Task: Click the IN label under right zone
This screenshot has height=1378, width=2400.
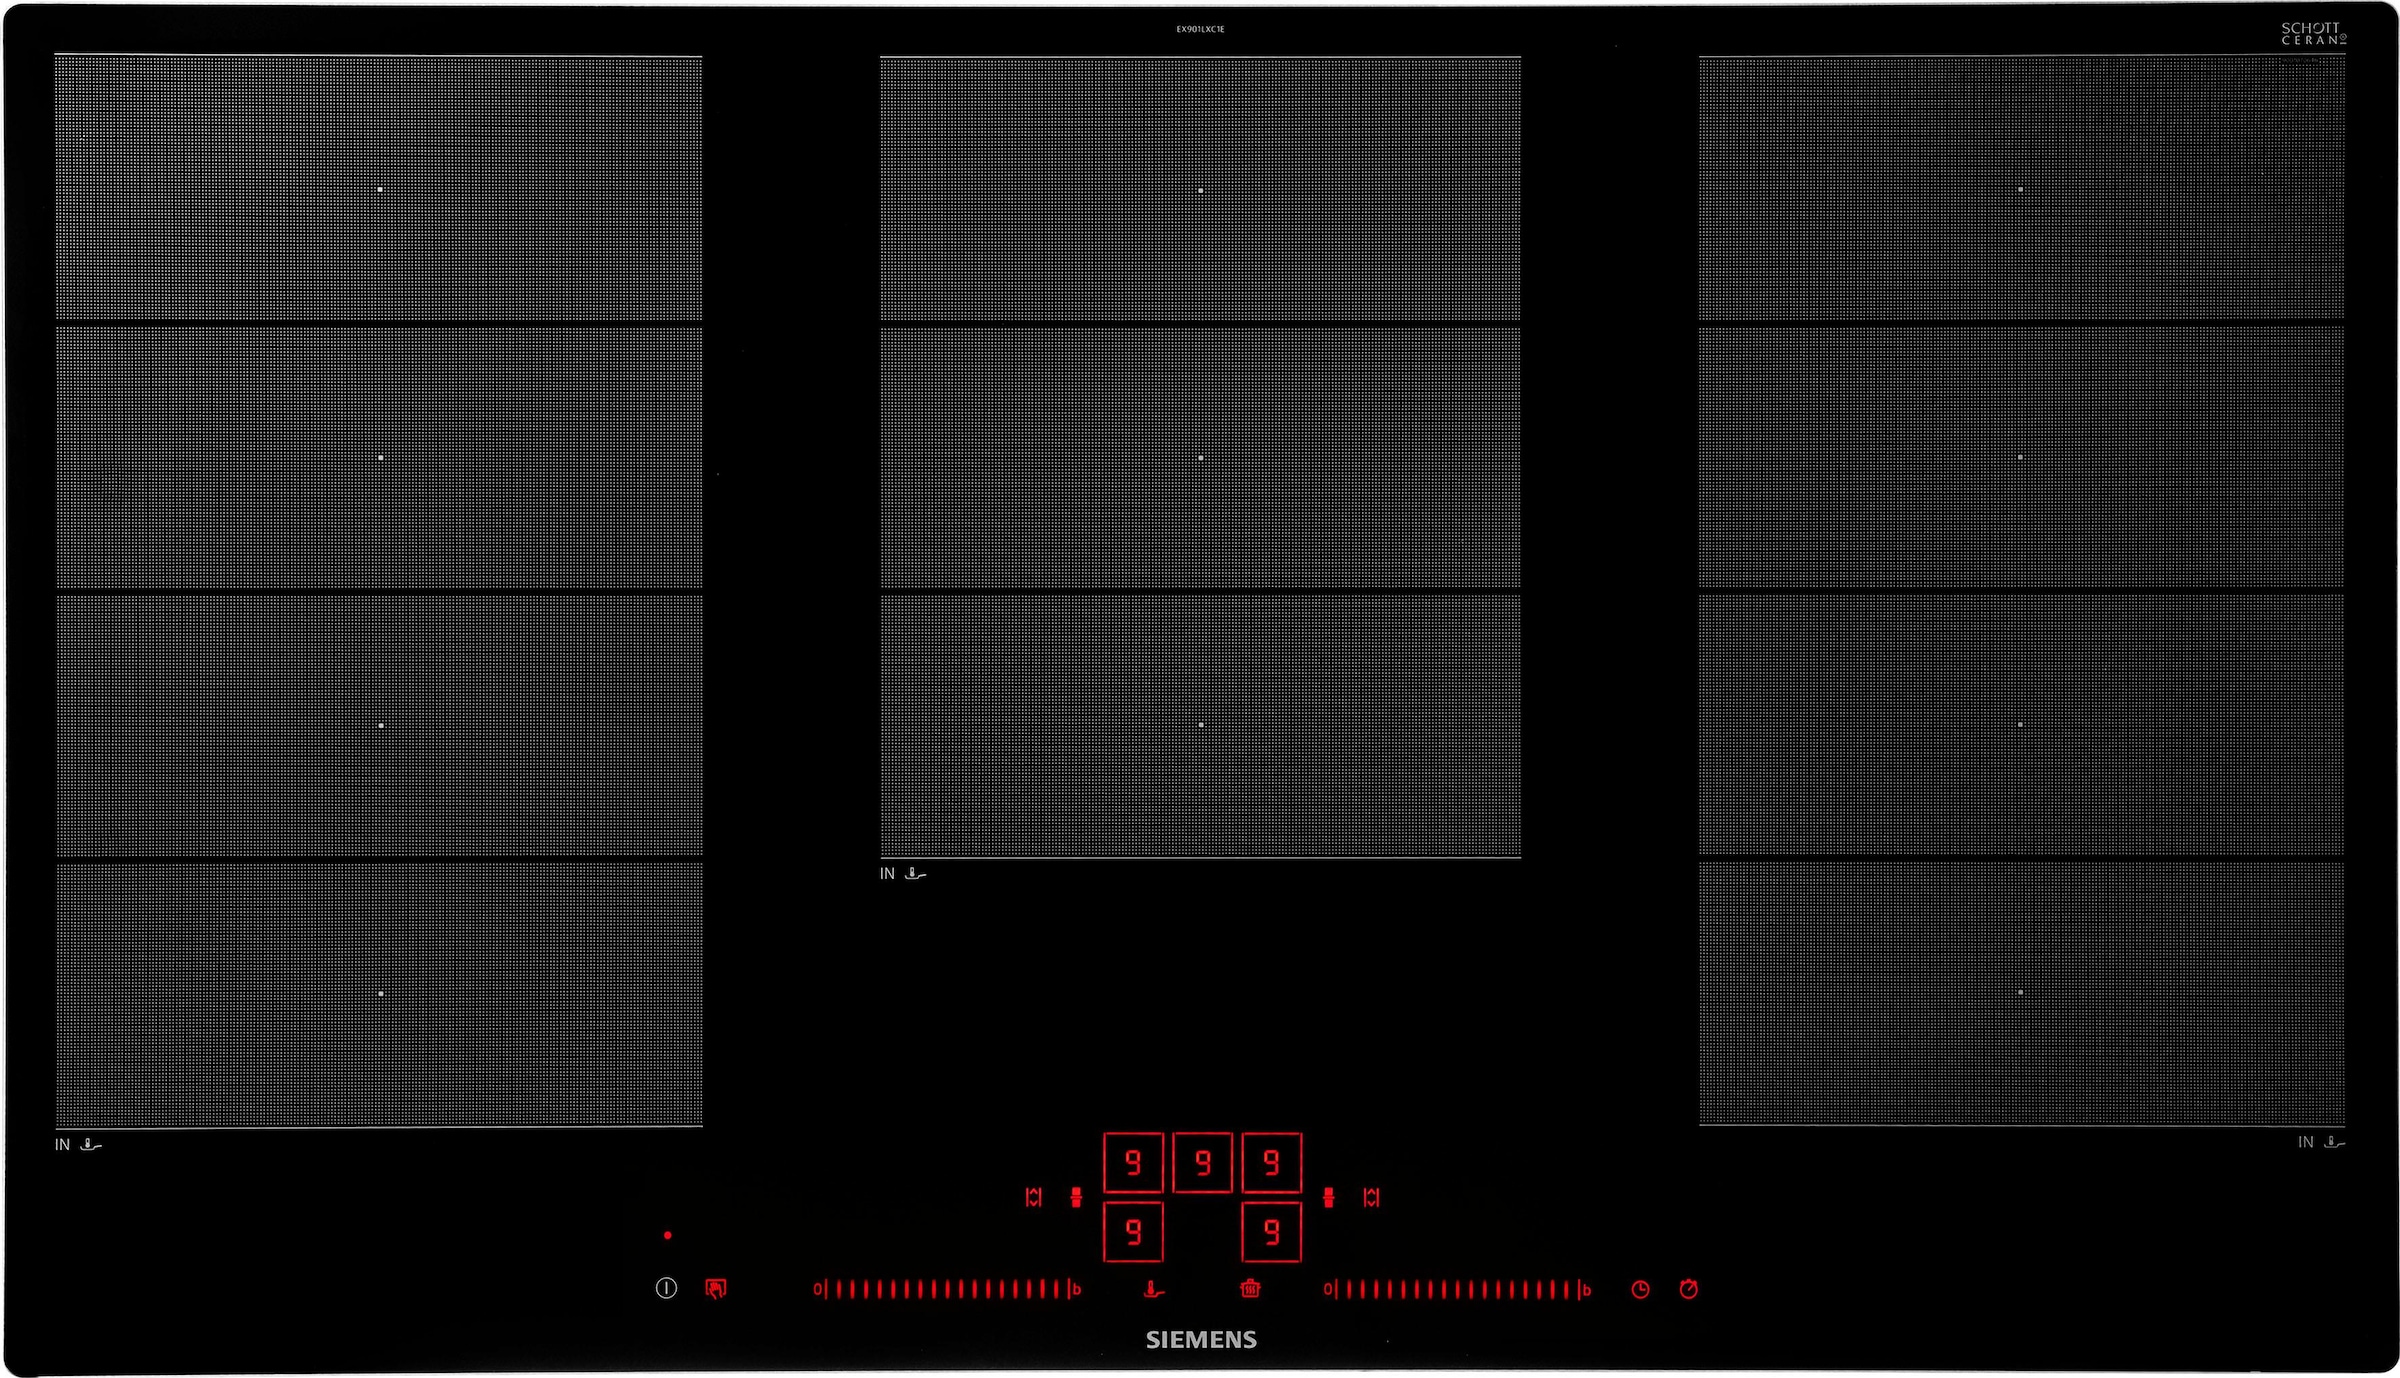Action: (2305, 1141)
